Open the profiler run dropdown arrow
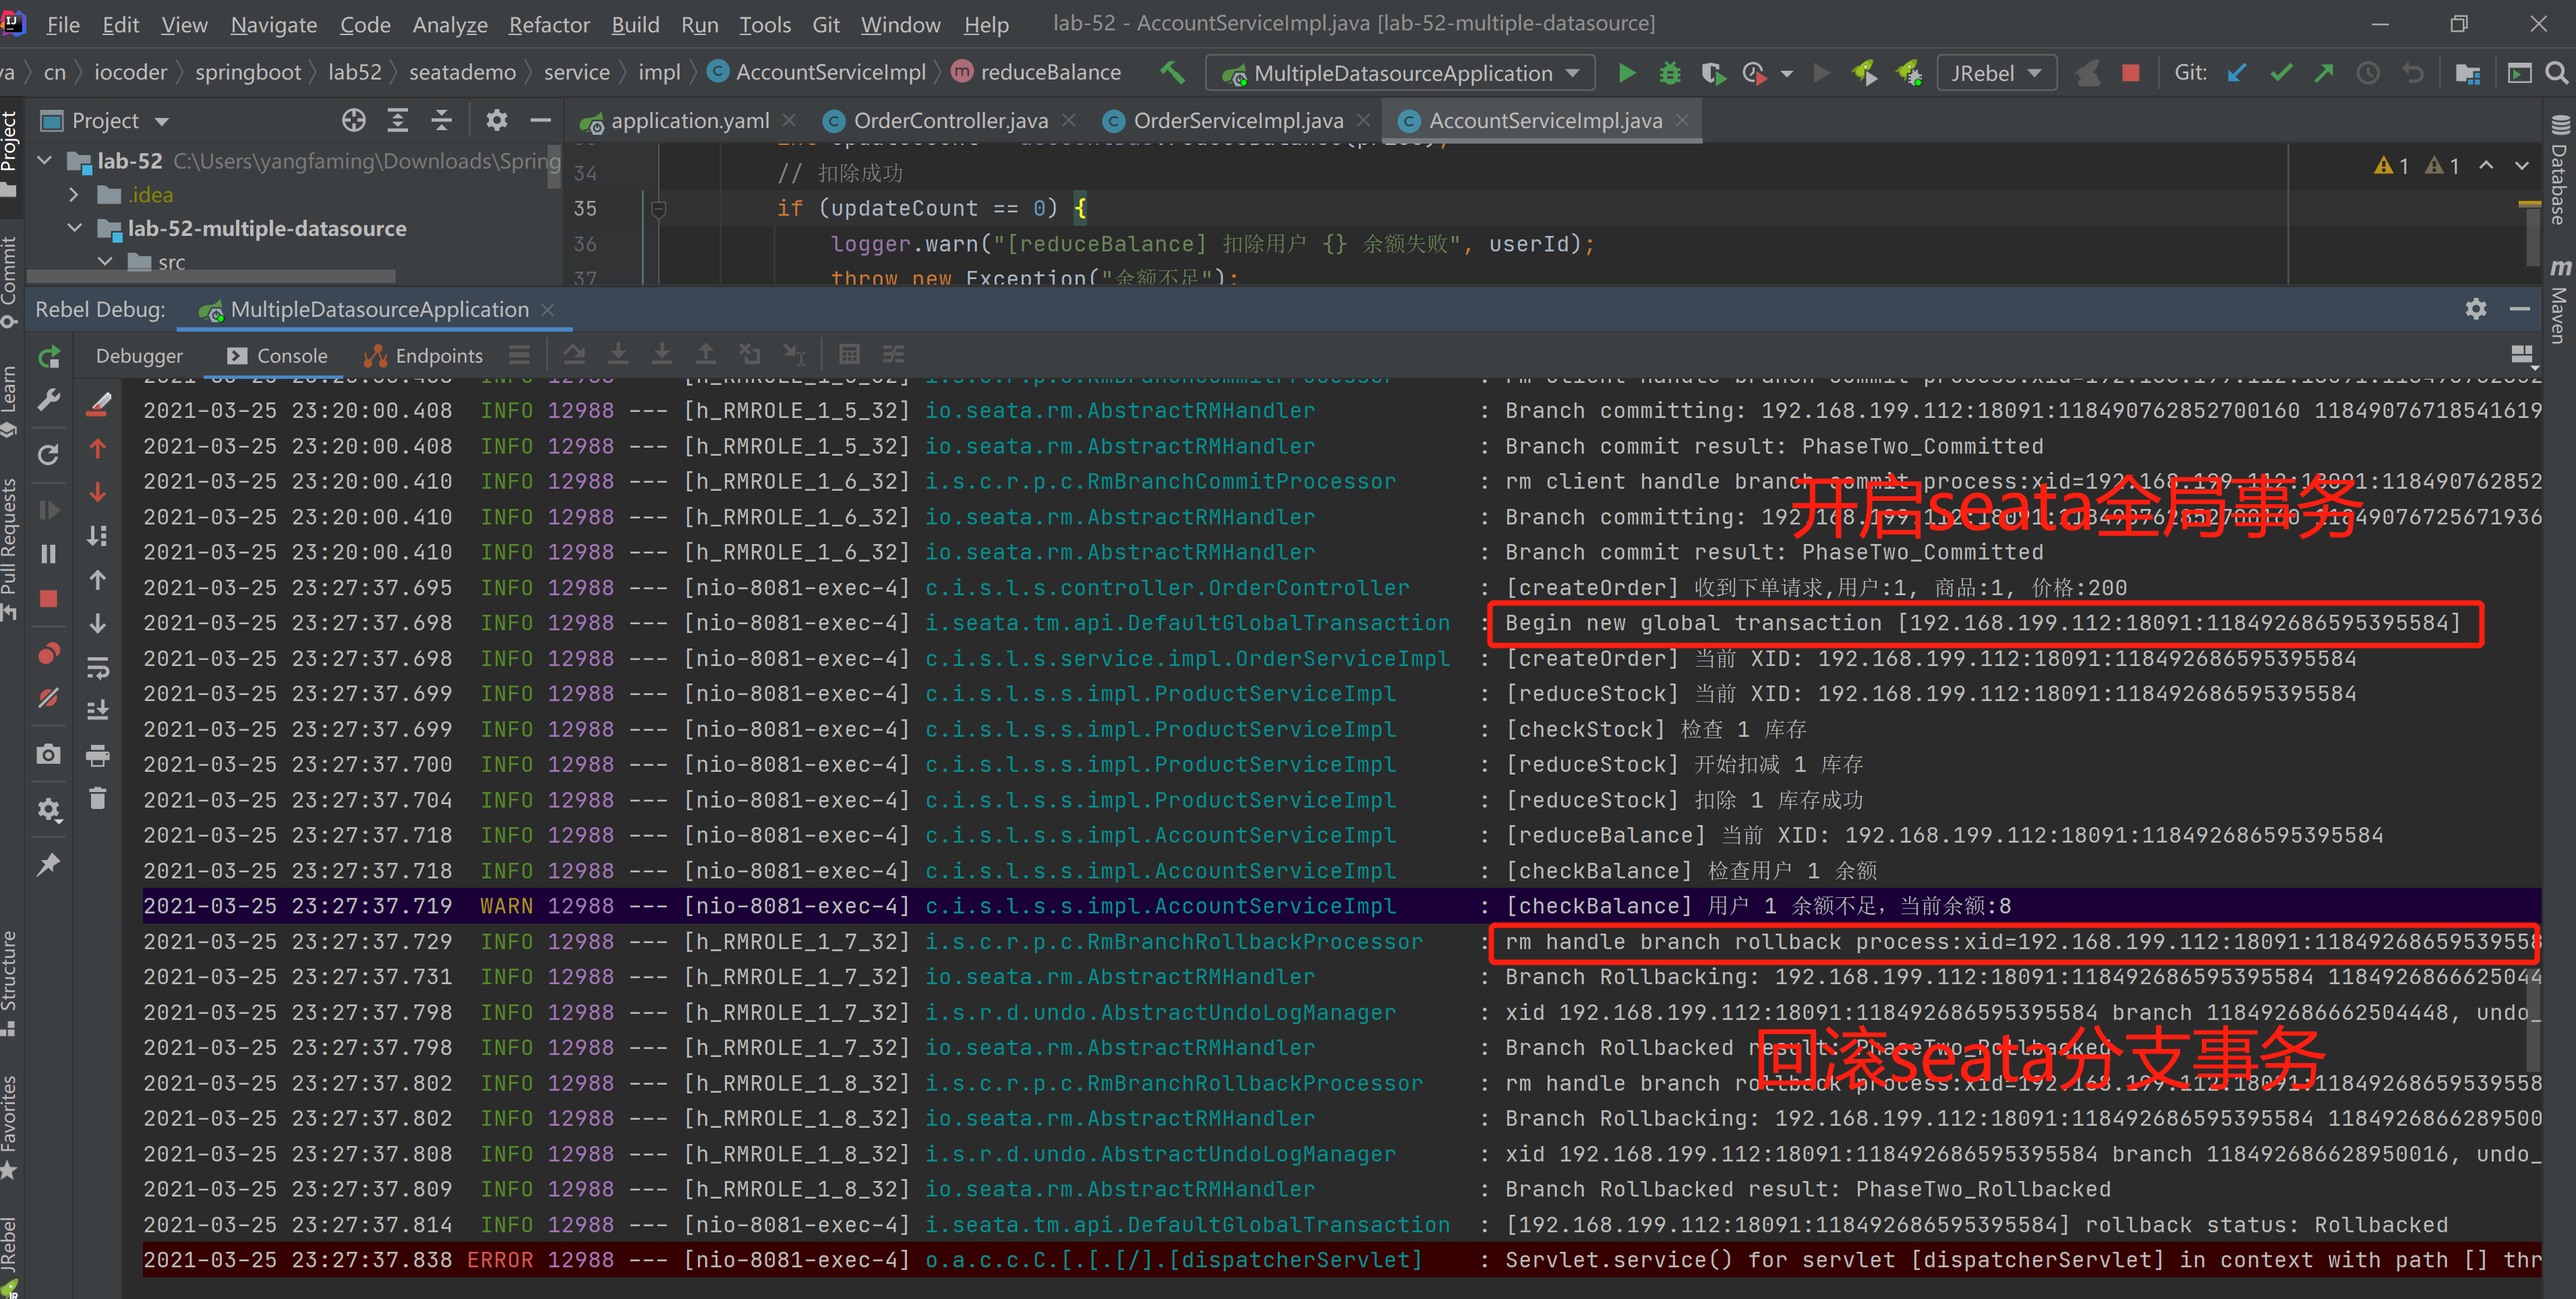 click(x=1787, y=73)
